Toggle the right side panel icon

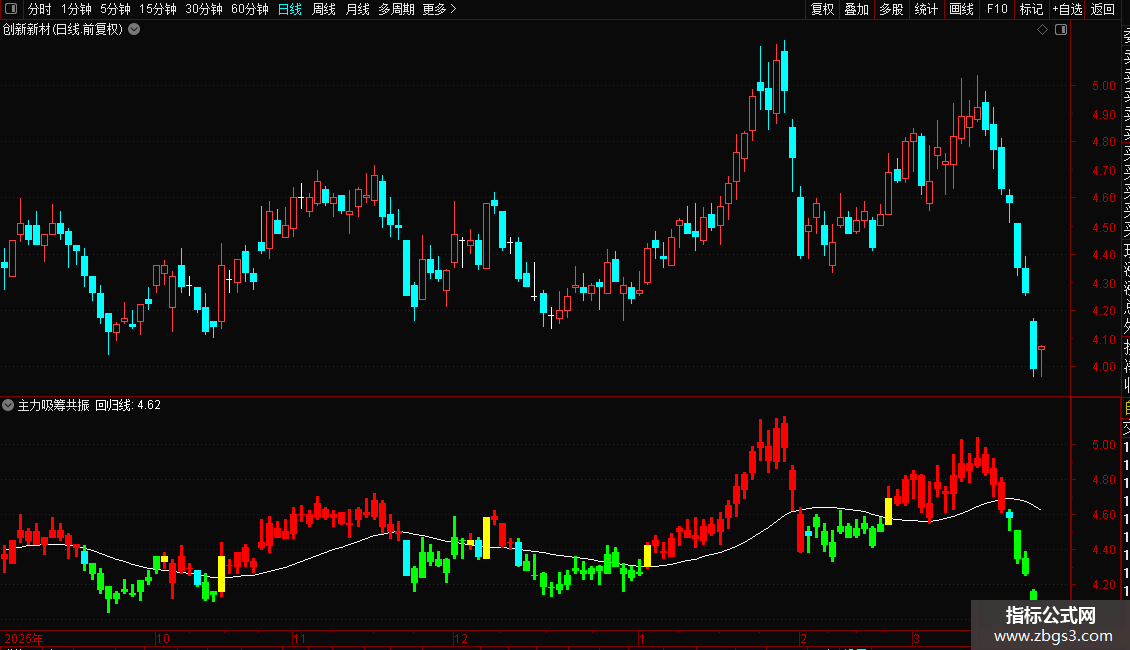tap(1061, 29)
